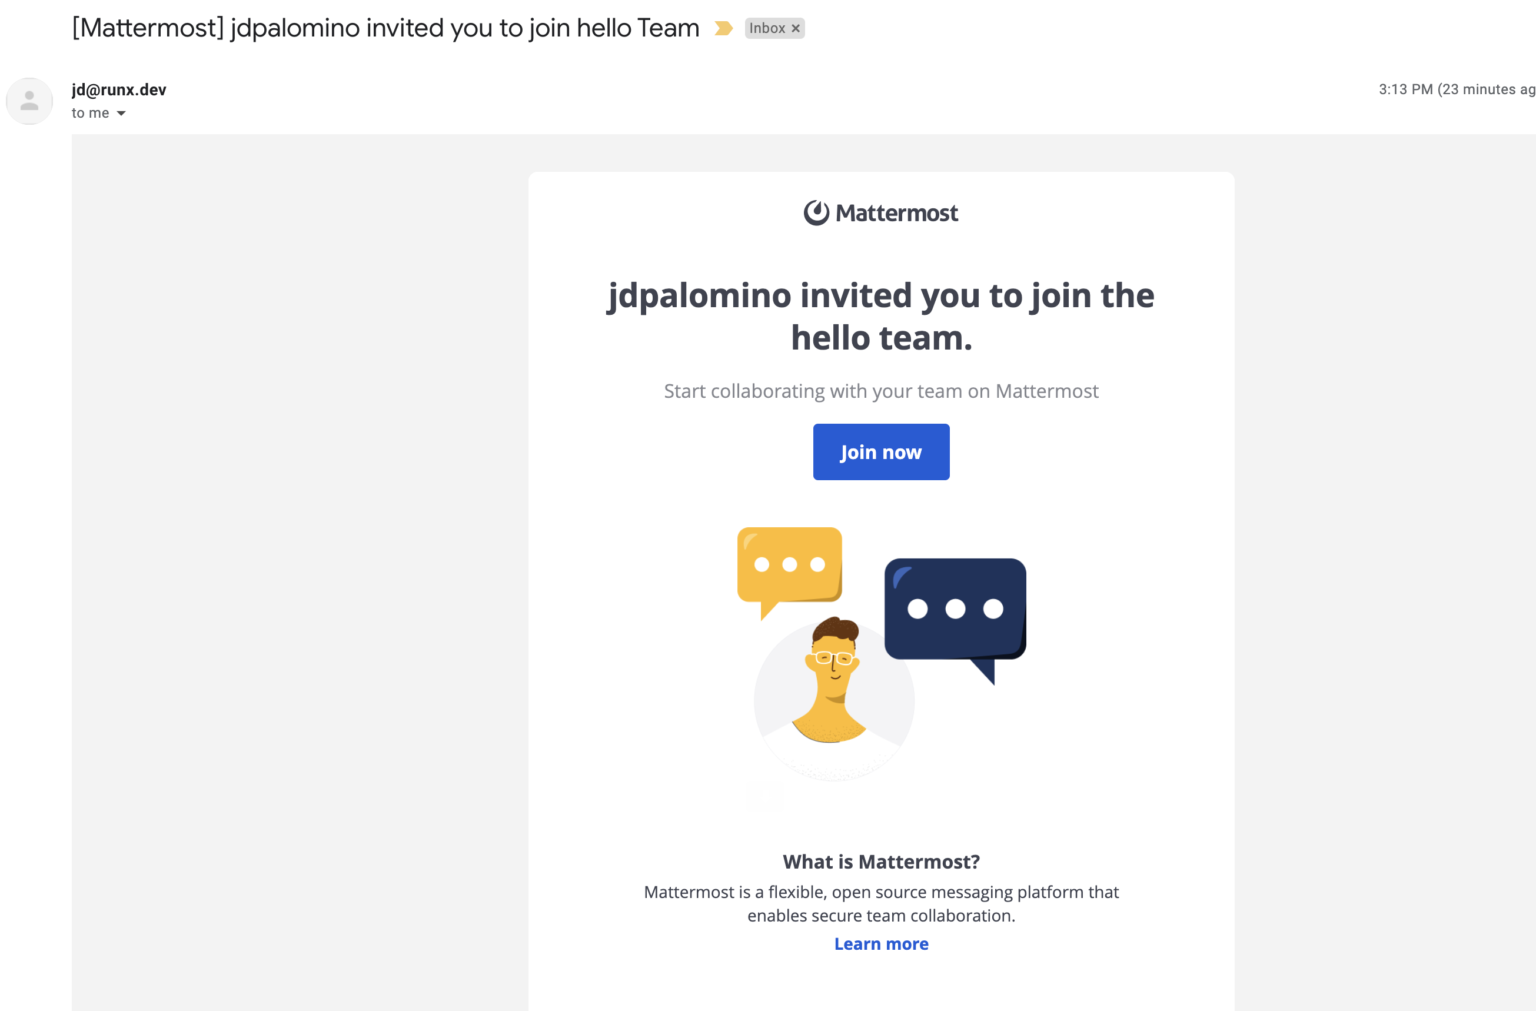The height and width of the screenshot is (1011, 1536).
Task: Click the Mattermost circular logo icon
Action: (x=816, y=213)
